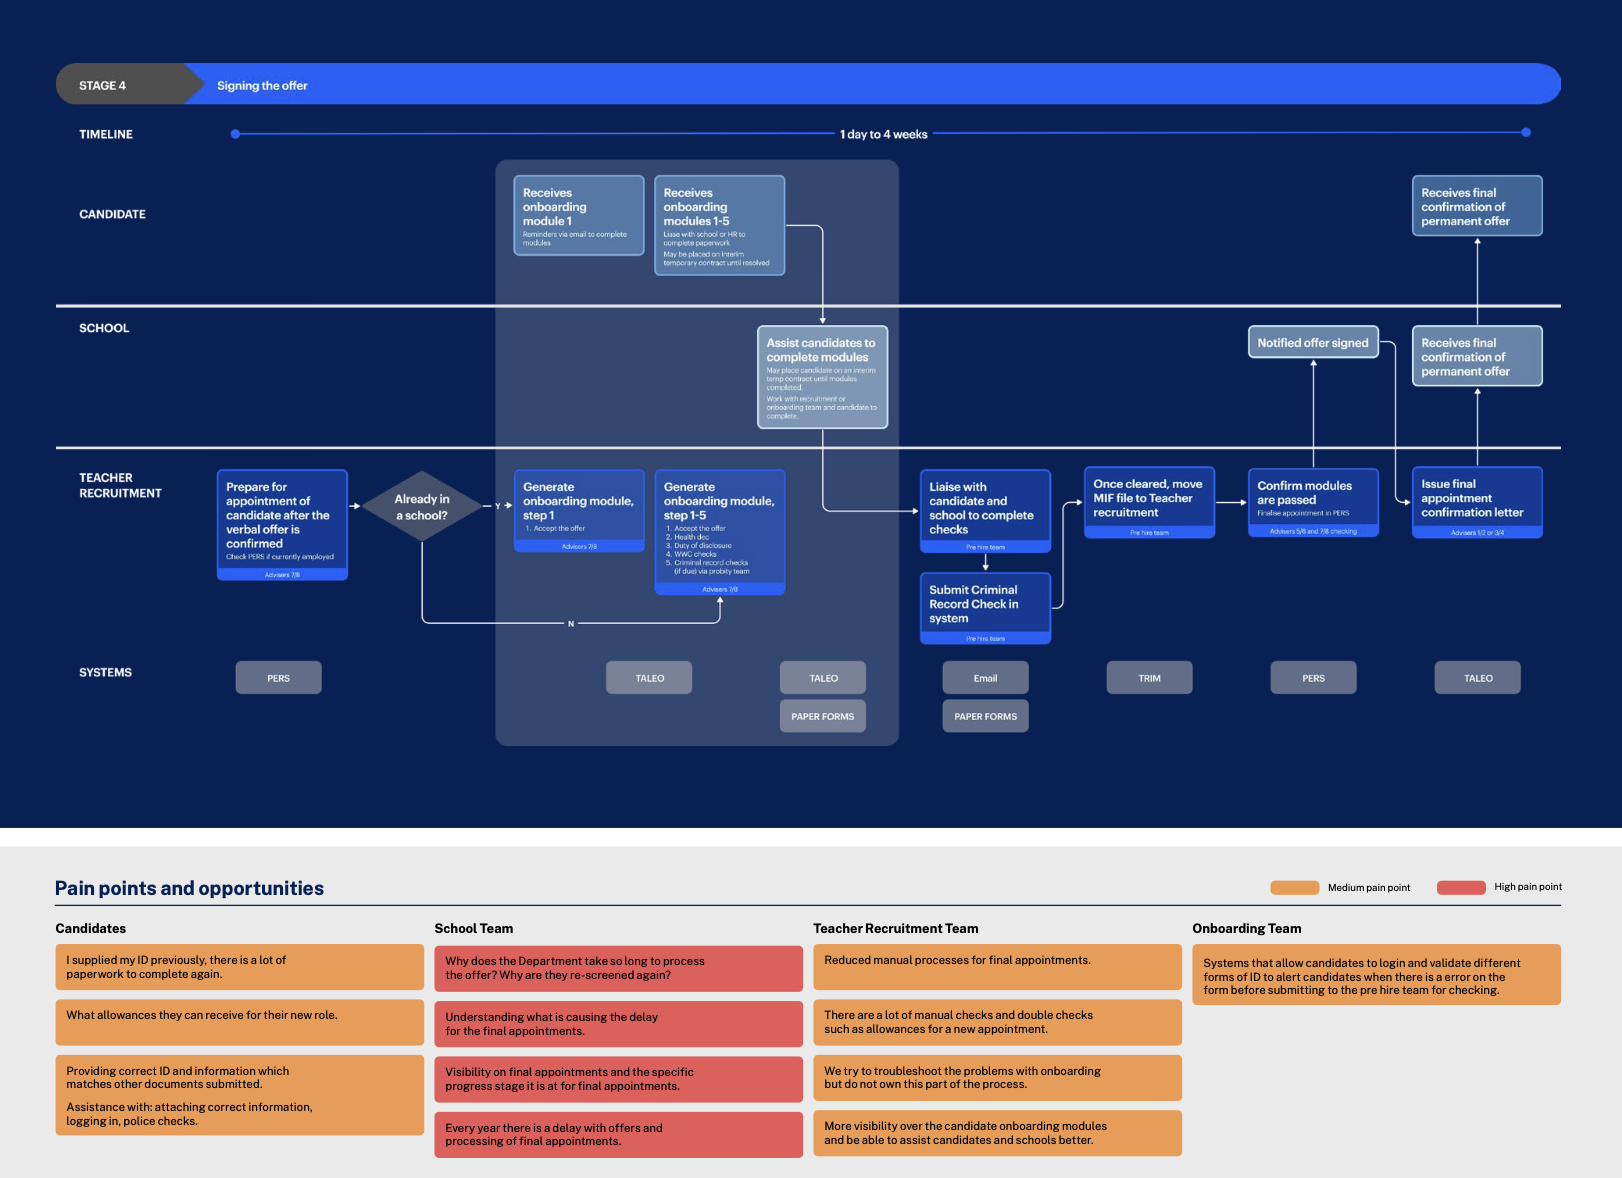Click the orange Medium pain point swatch
The height and width of the screenshot is (1178, 1622).
point(1295,887)
